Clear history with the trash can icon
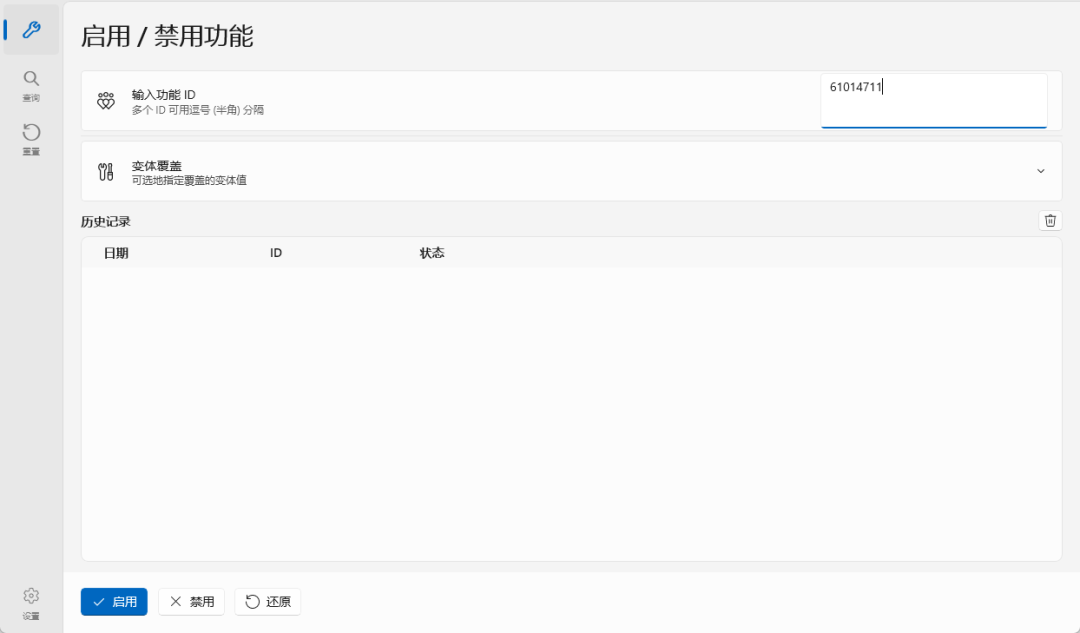Image resolution: width=1080 pixels, height=633 pixels. [1050, 220]
